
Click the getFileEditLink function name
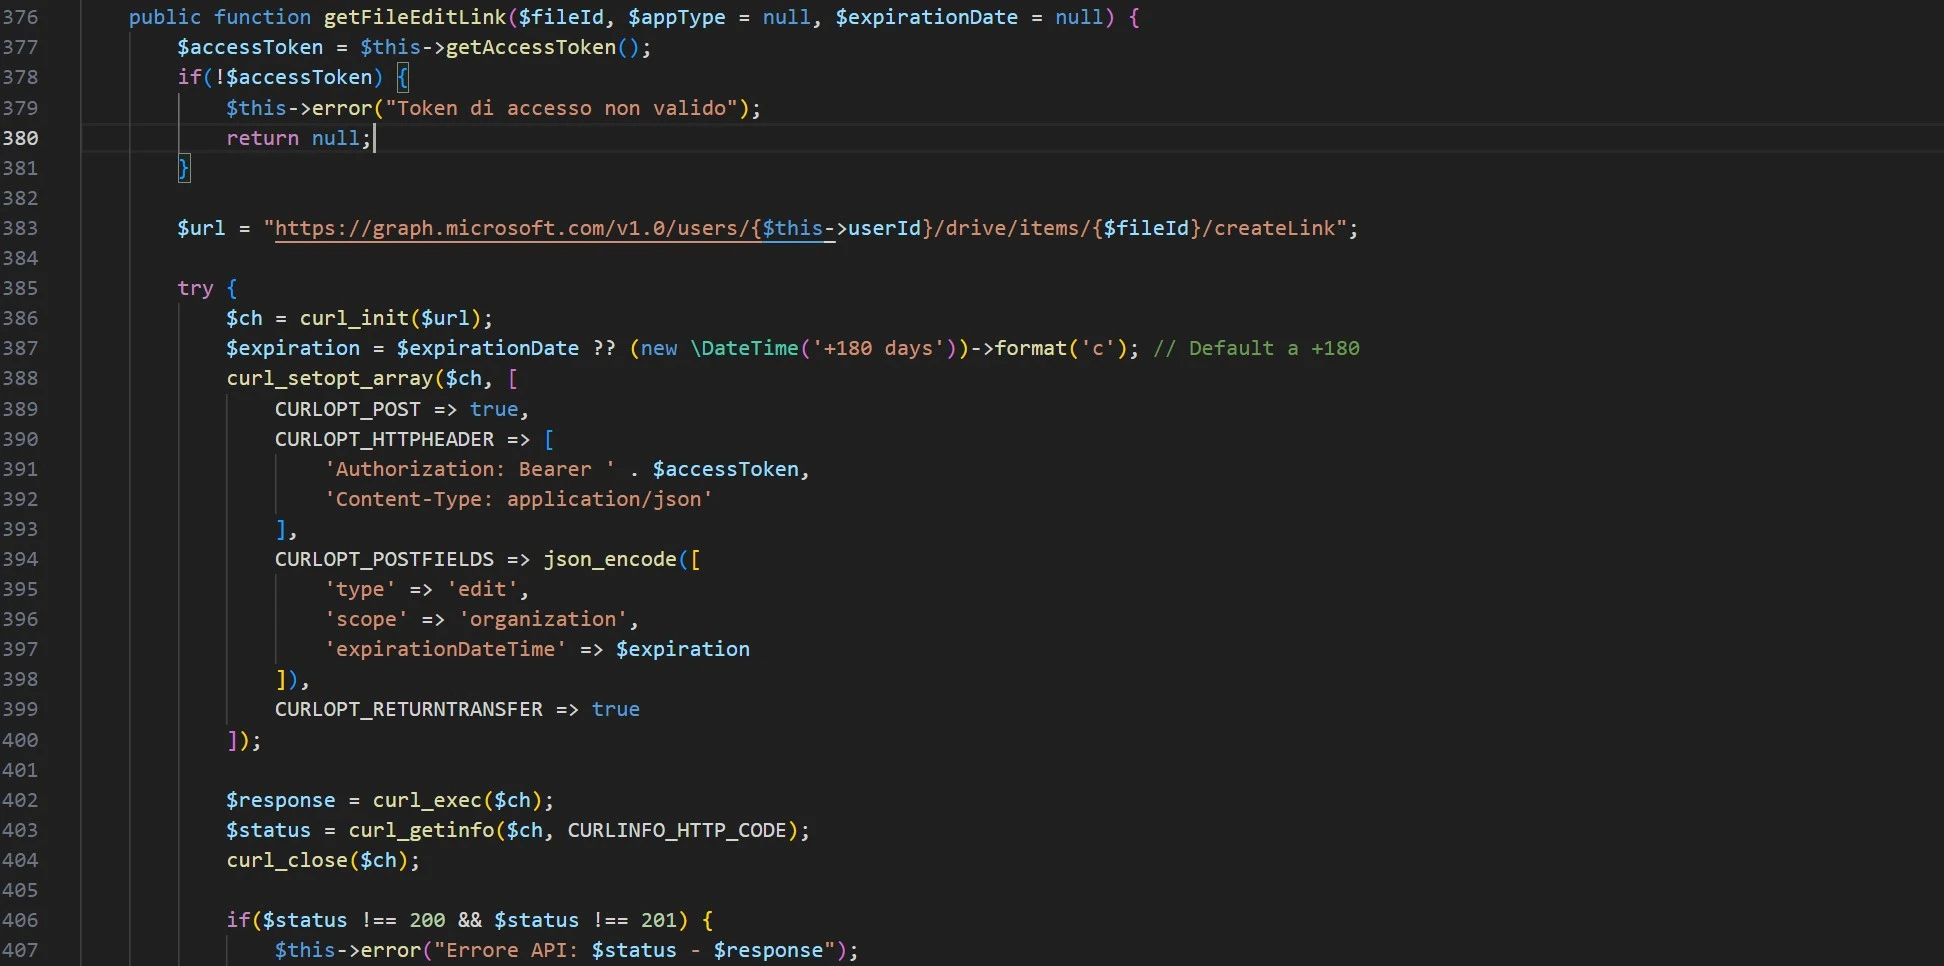(414, 17)
